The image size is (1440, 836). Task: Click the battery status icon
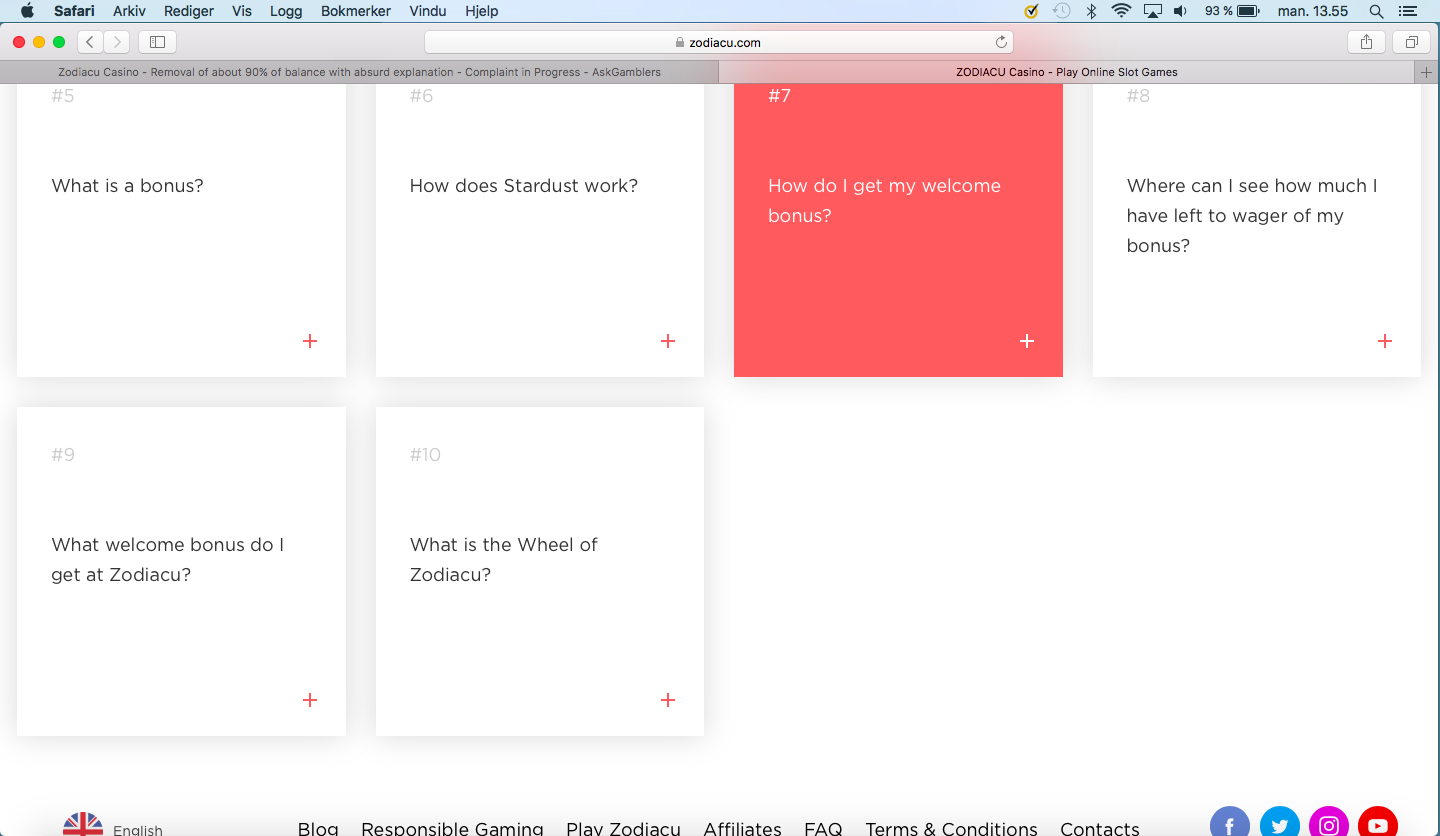(x=1248, y=11)
